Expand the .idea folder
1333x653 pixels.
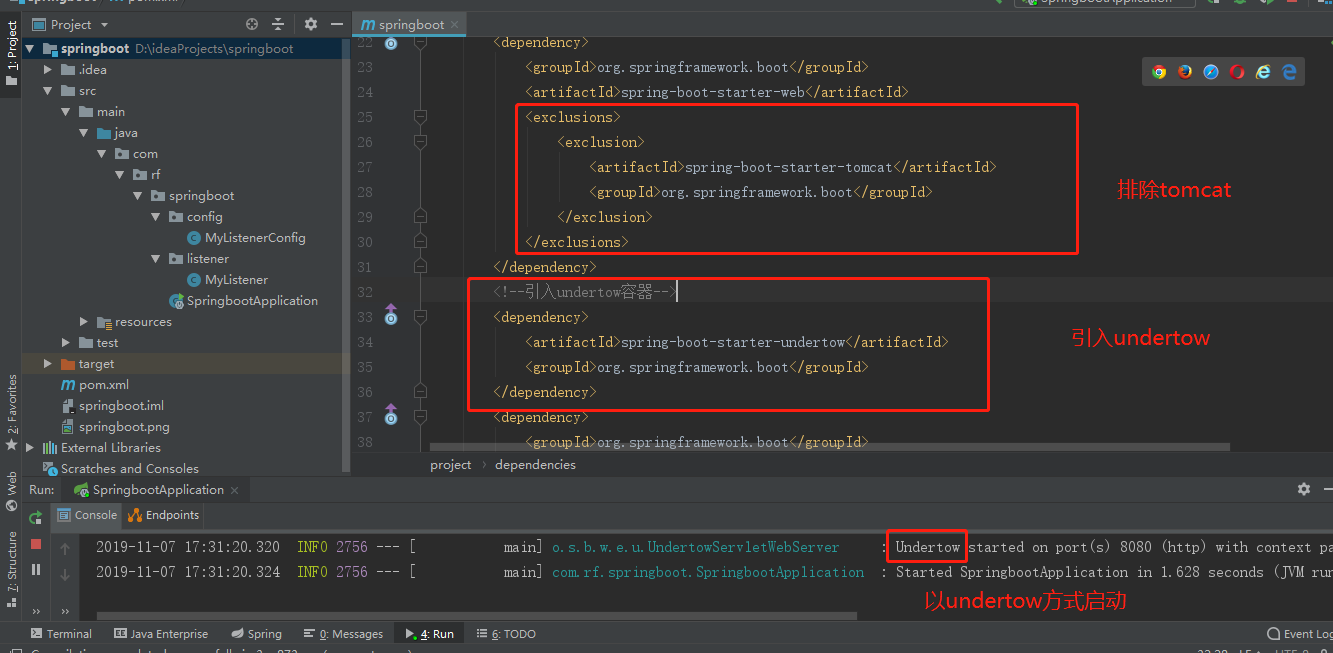[x=48, y=69]
